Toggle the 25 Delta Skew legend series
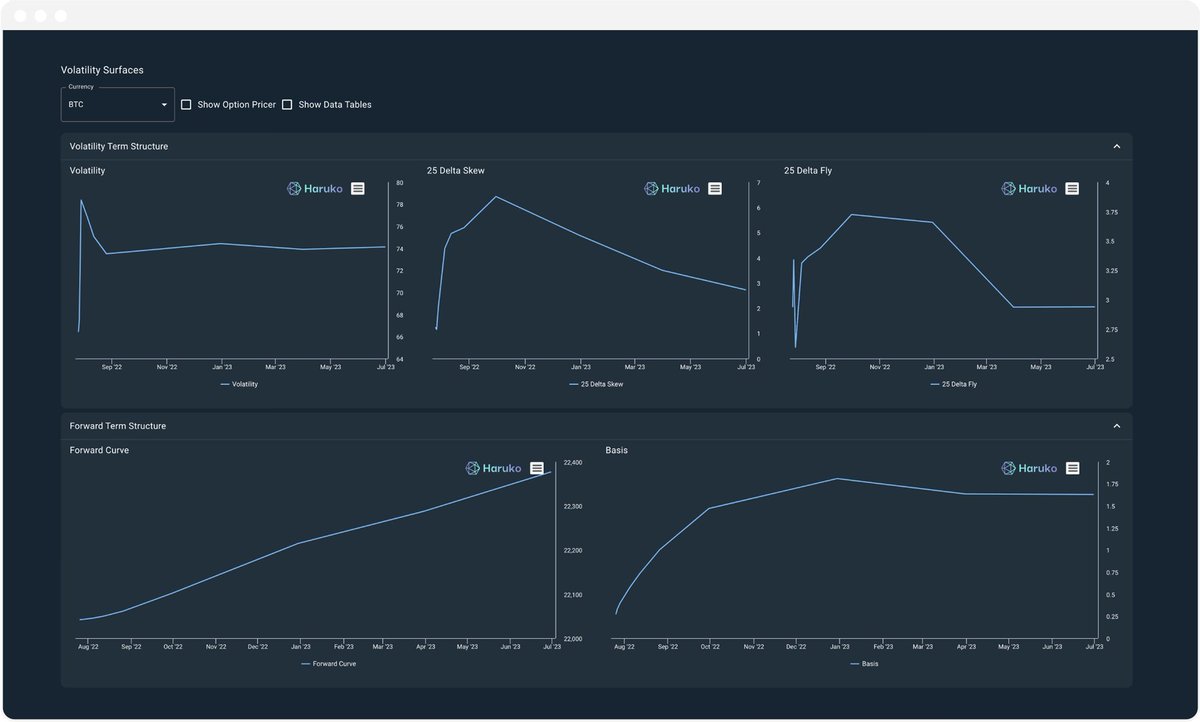Image resolution: width=1200 pixels, height=722 pixels. pyautogui.click(x=596, y=384)
